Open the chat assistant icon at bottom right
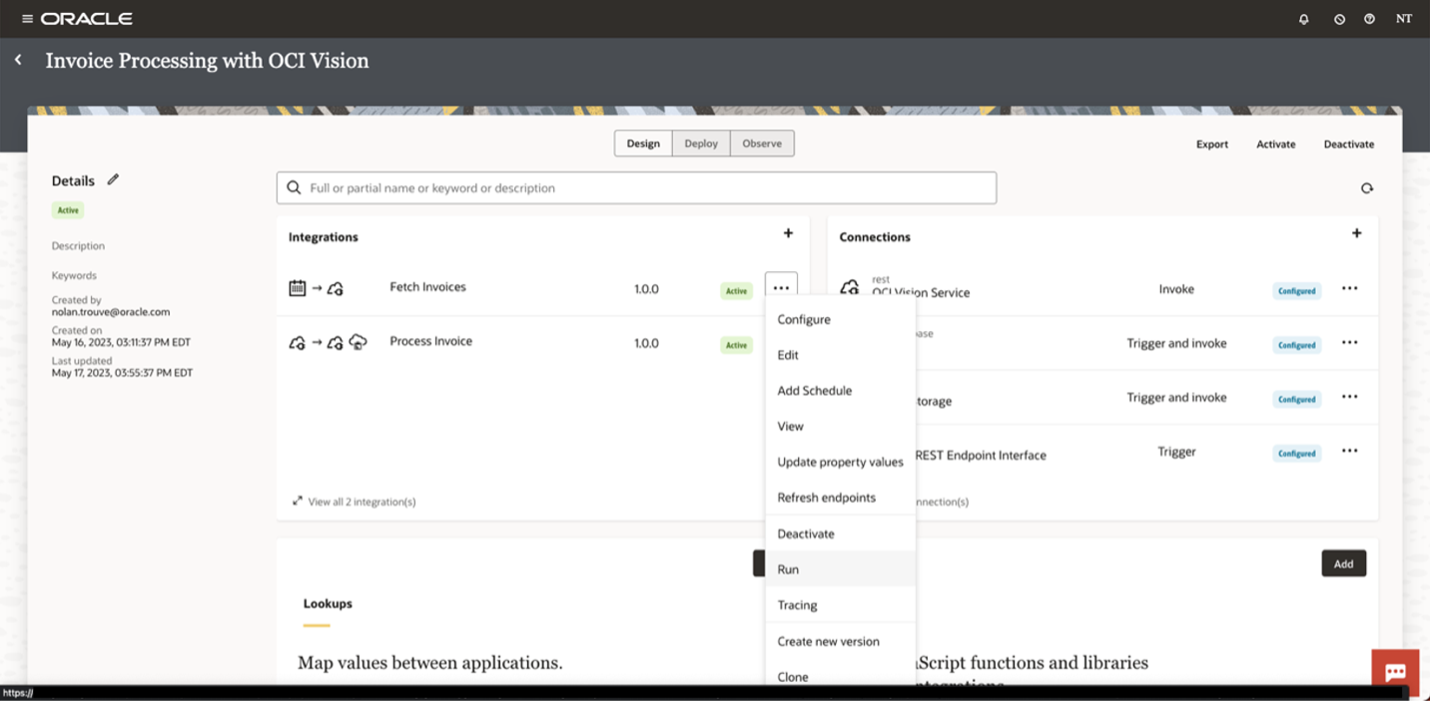The image size is (1430, 705). (x=1395, y=671)
